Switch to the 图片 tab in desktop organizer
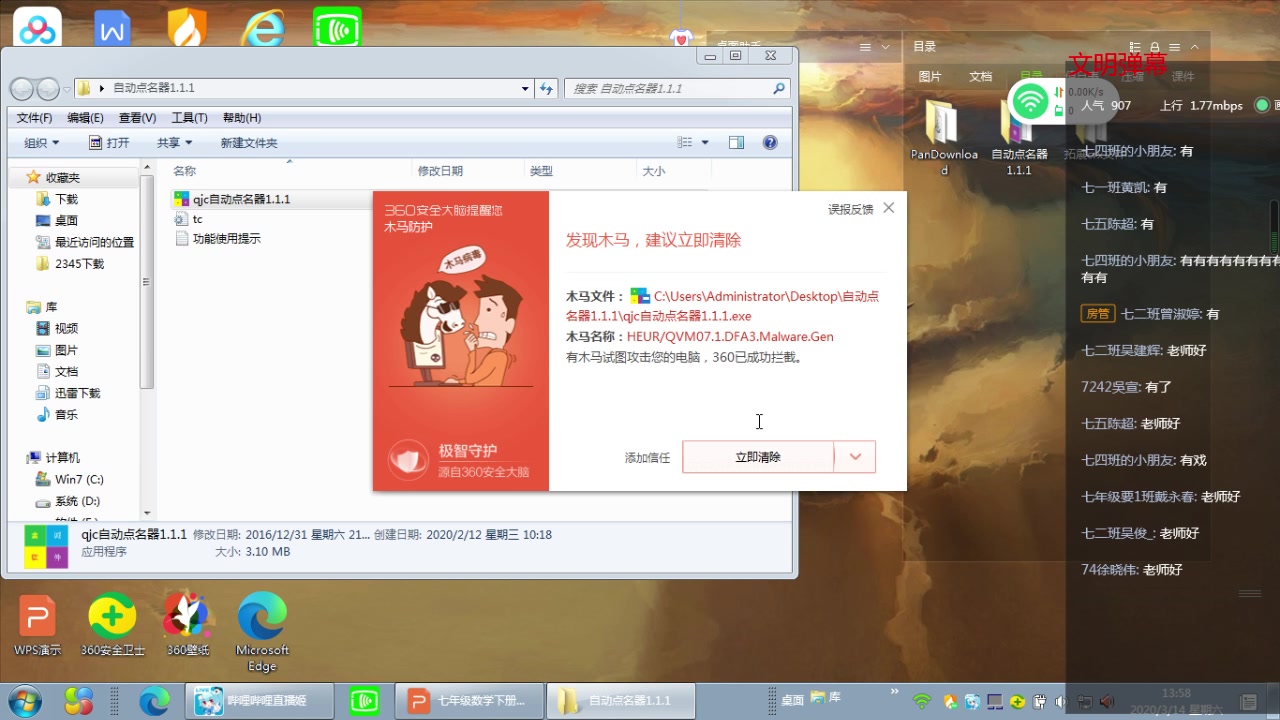This screenshot has height=720, width=1280. pyautogui.click(x=930, y=76)
